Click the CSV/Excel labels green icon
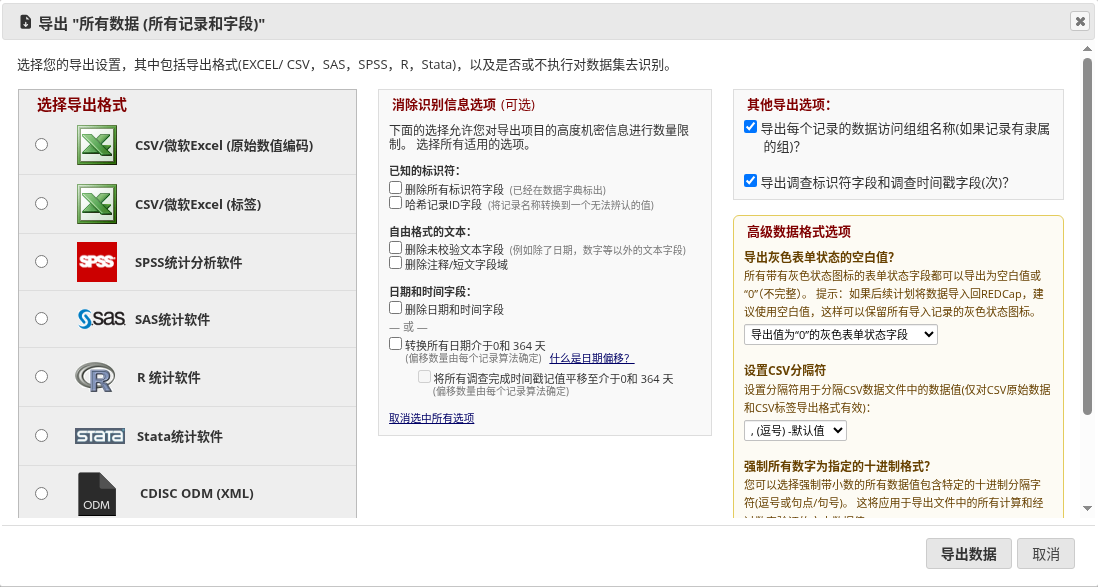1098x587 pixels. coord(97,204)
